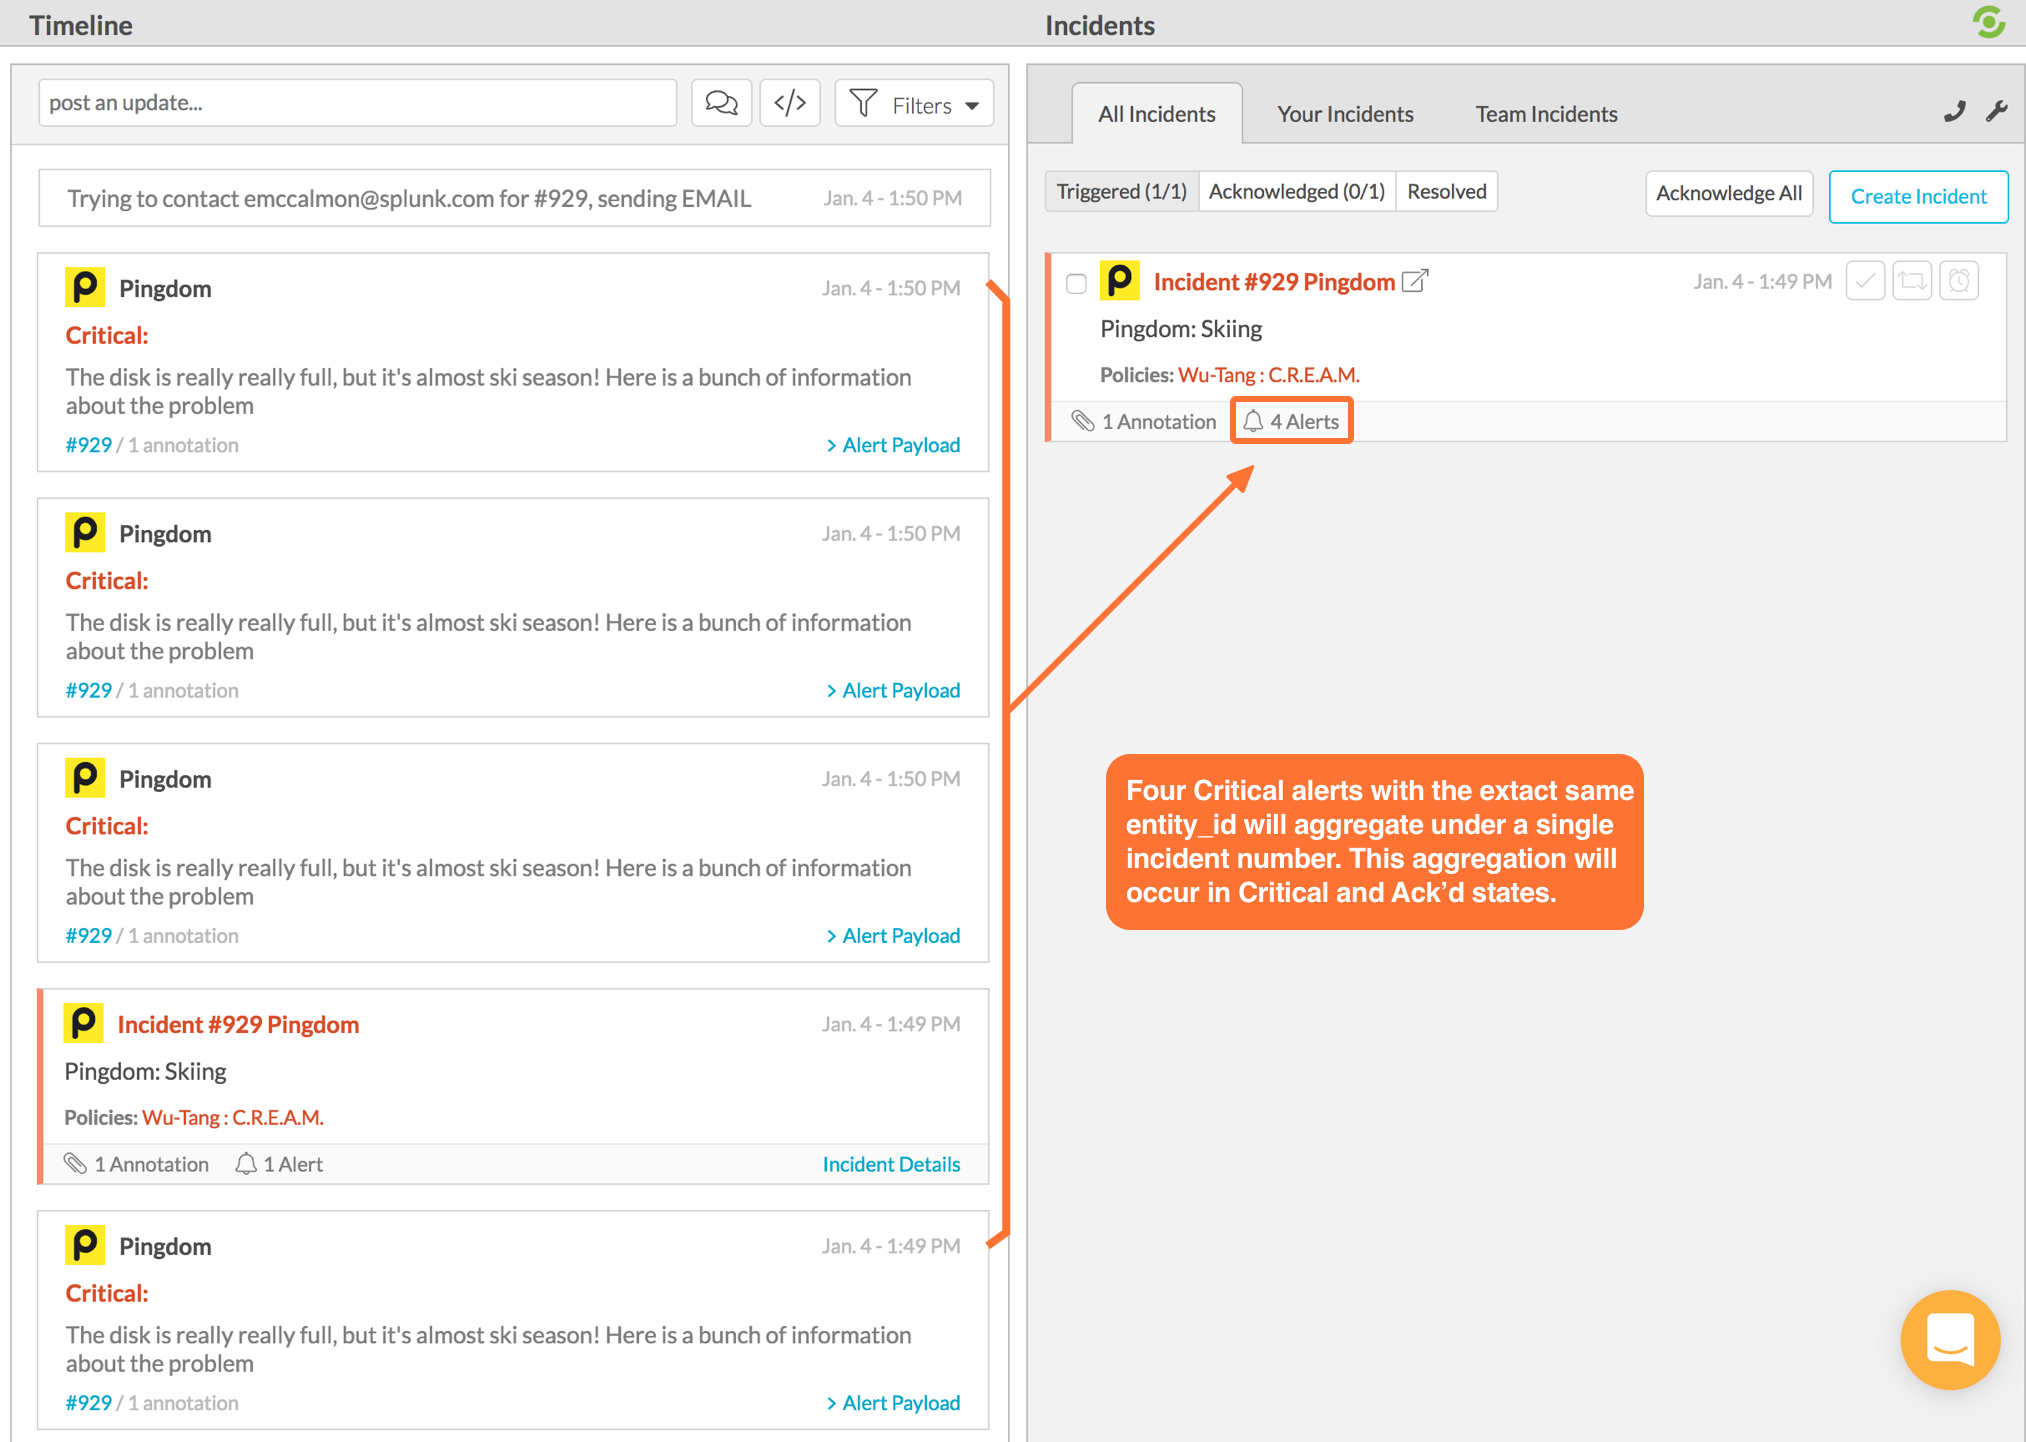Click 1 Alert bell in Timeline incident card

279,1164
